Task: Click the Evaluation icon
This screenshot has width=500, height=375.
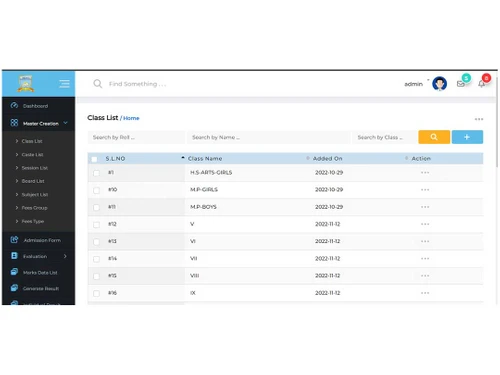Action: [x=14, y=256]
